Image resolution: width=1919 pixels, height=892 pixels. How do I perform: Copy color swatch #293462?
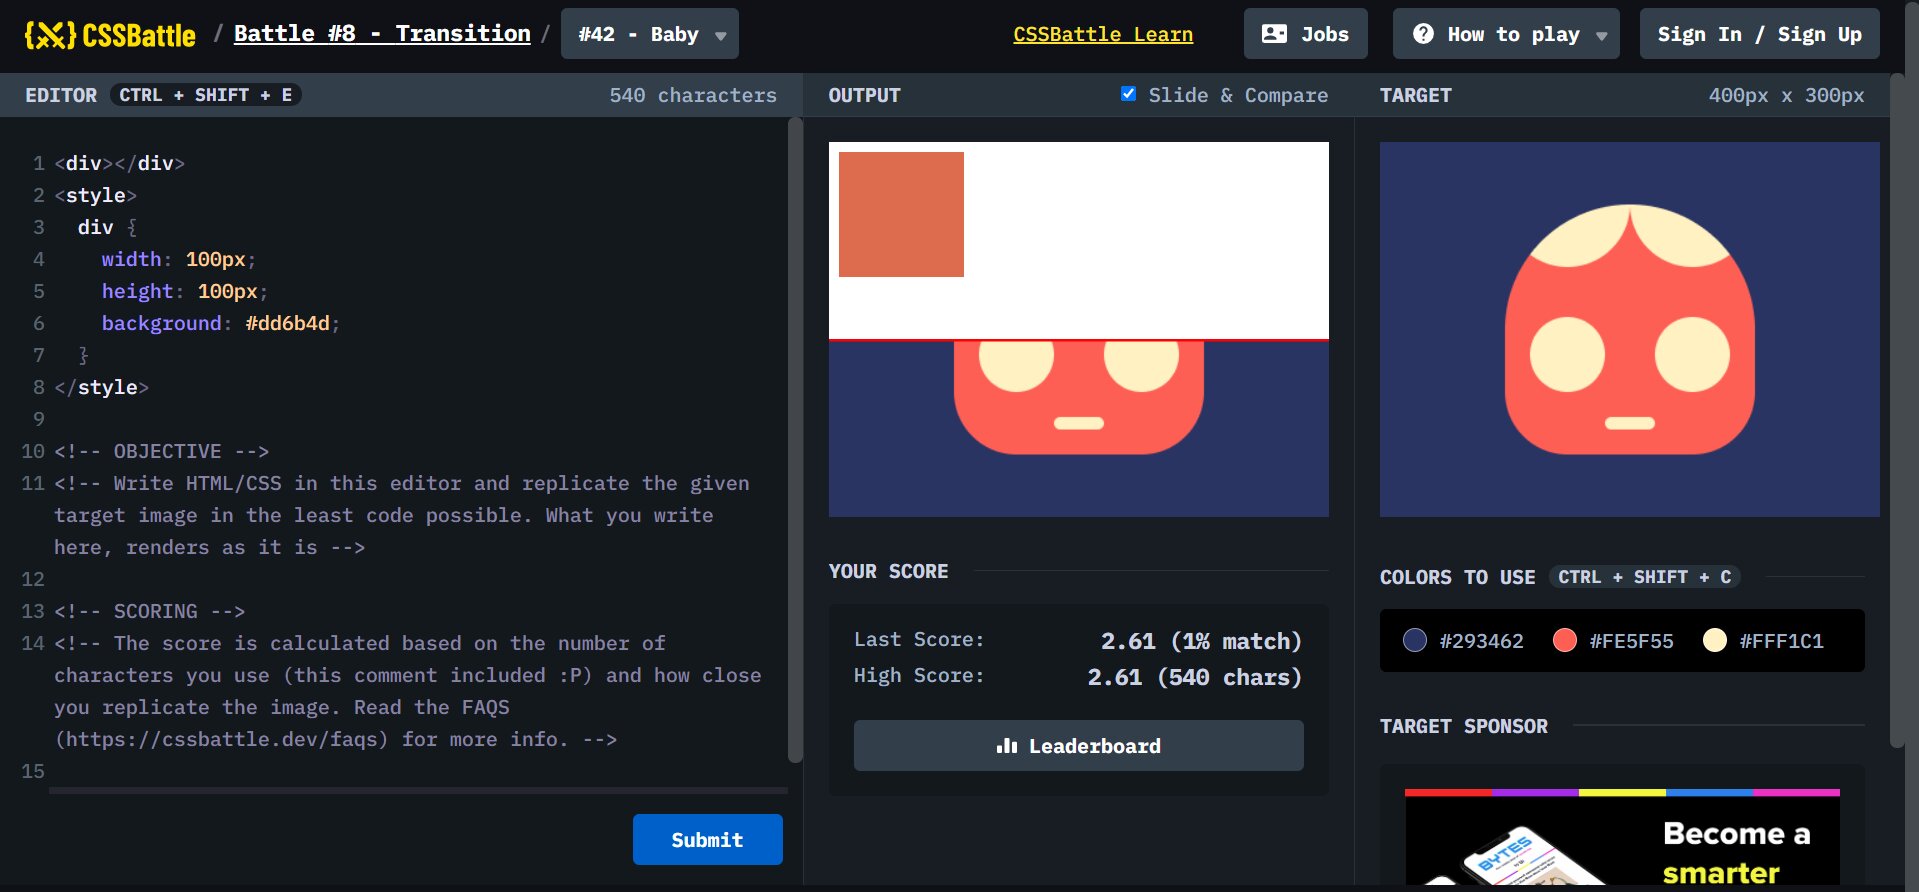coord(1464,641)
